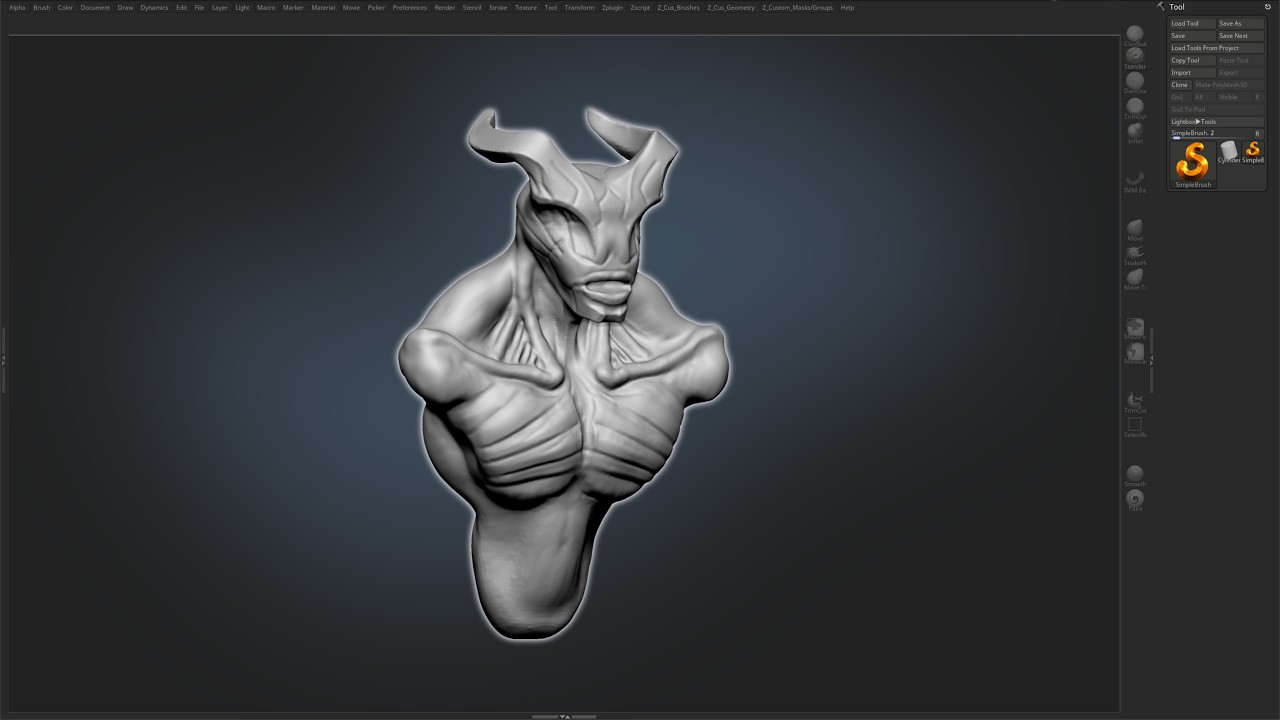Select the TrimCurve brush icon
Screen dimensions: 1280x720
(x=1135, y=400)
